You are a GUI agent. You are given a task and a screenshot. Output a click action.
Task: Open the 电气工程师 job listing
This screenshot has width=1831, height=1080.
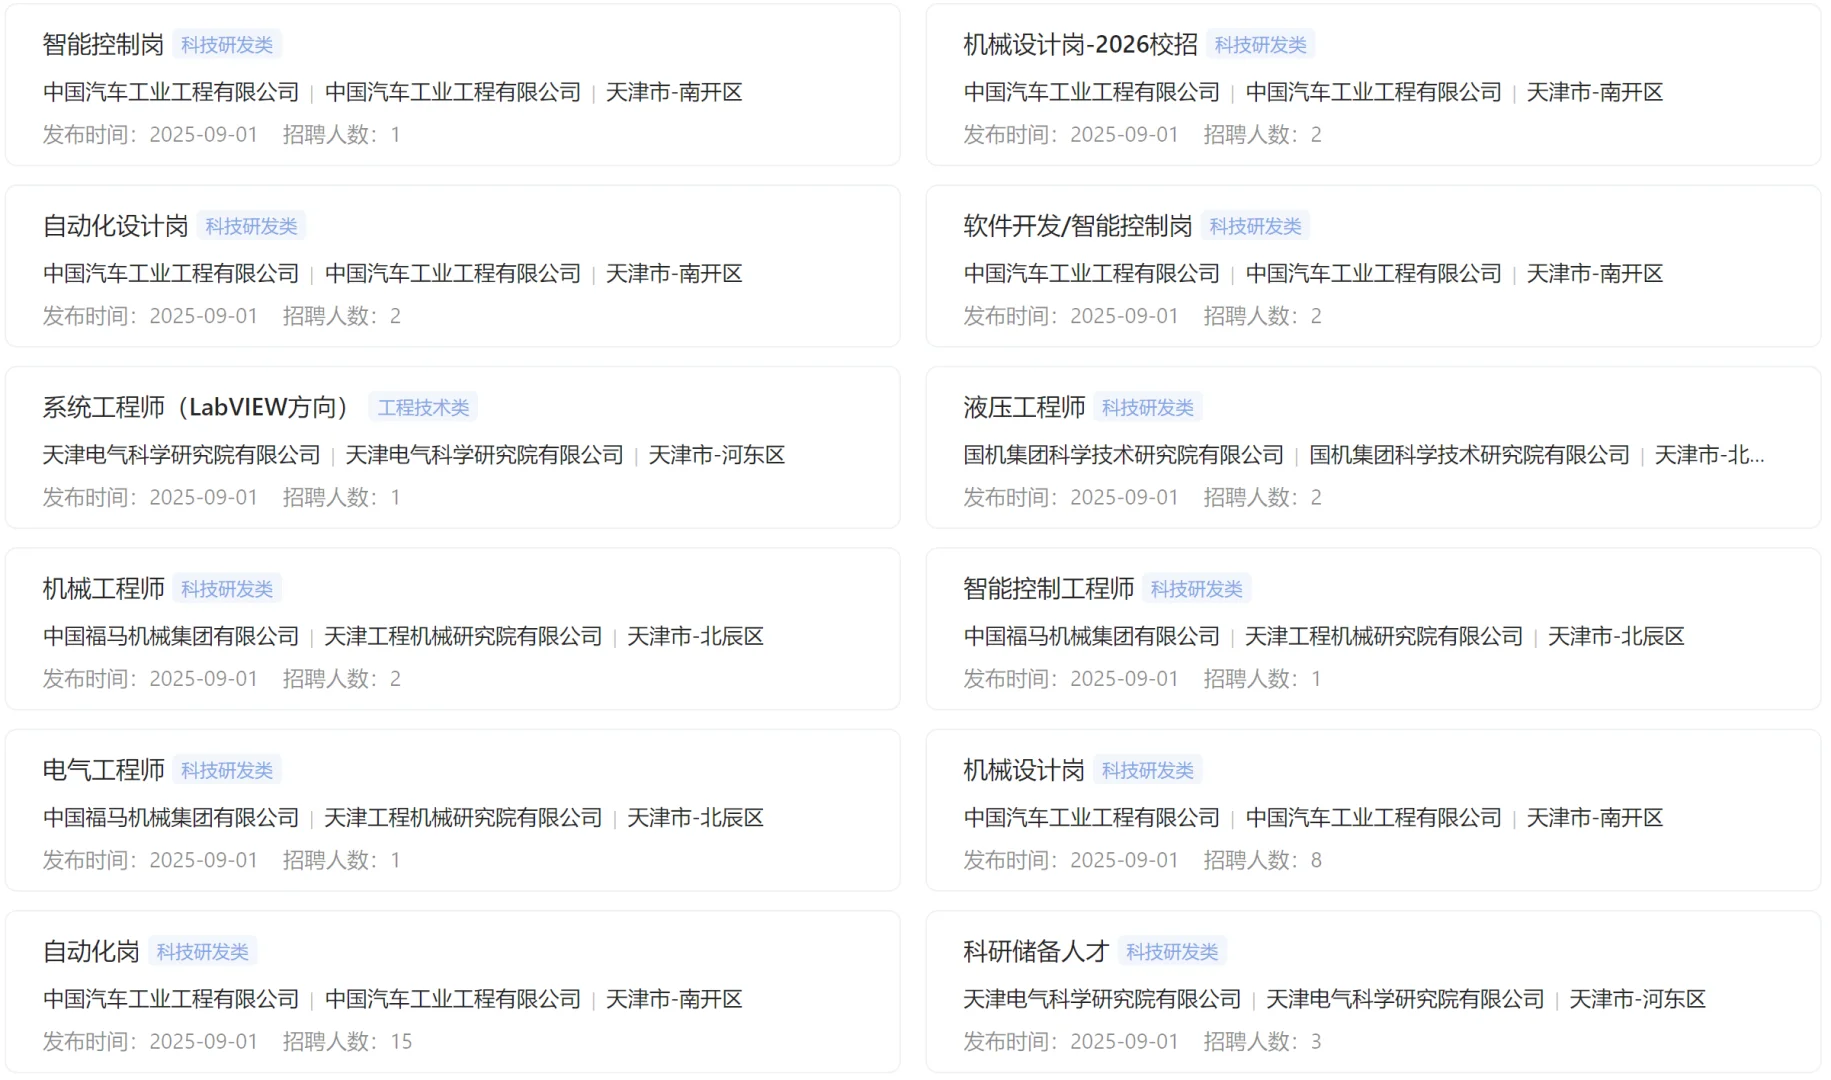click(x=103, y=770)
